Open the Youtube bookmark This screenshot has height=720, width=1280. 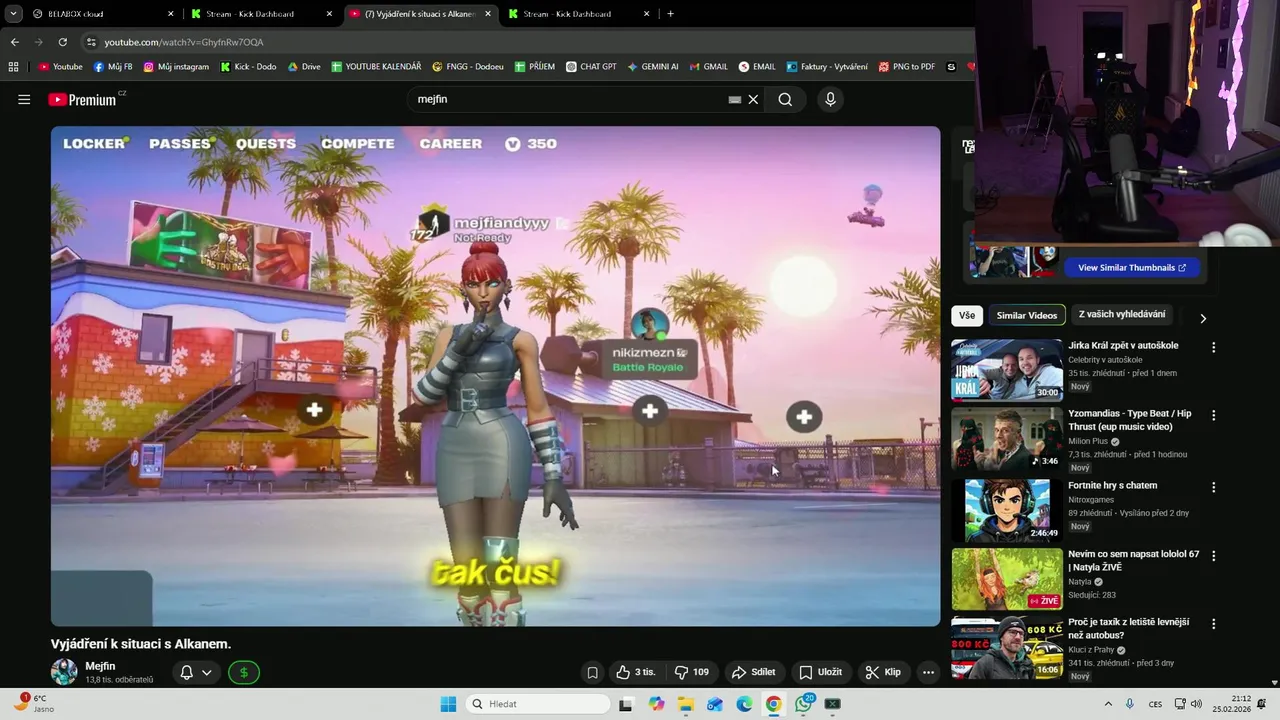tap(60, 67)
